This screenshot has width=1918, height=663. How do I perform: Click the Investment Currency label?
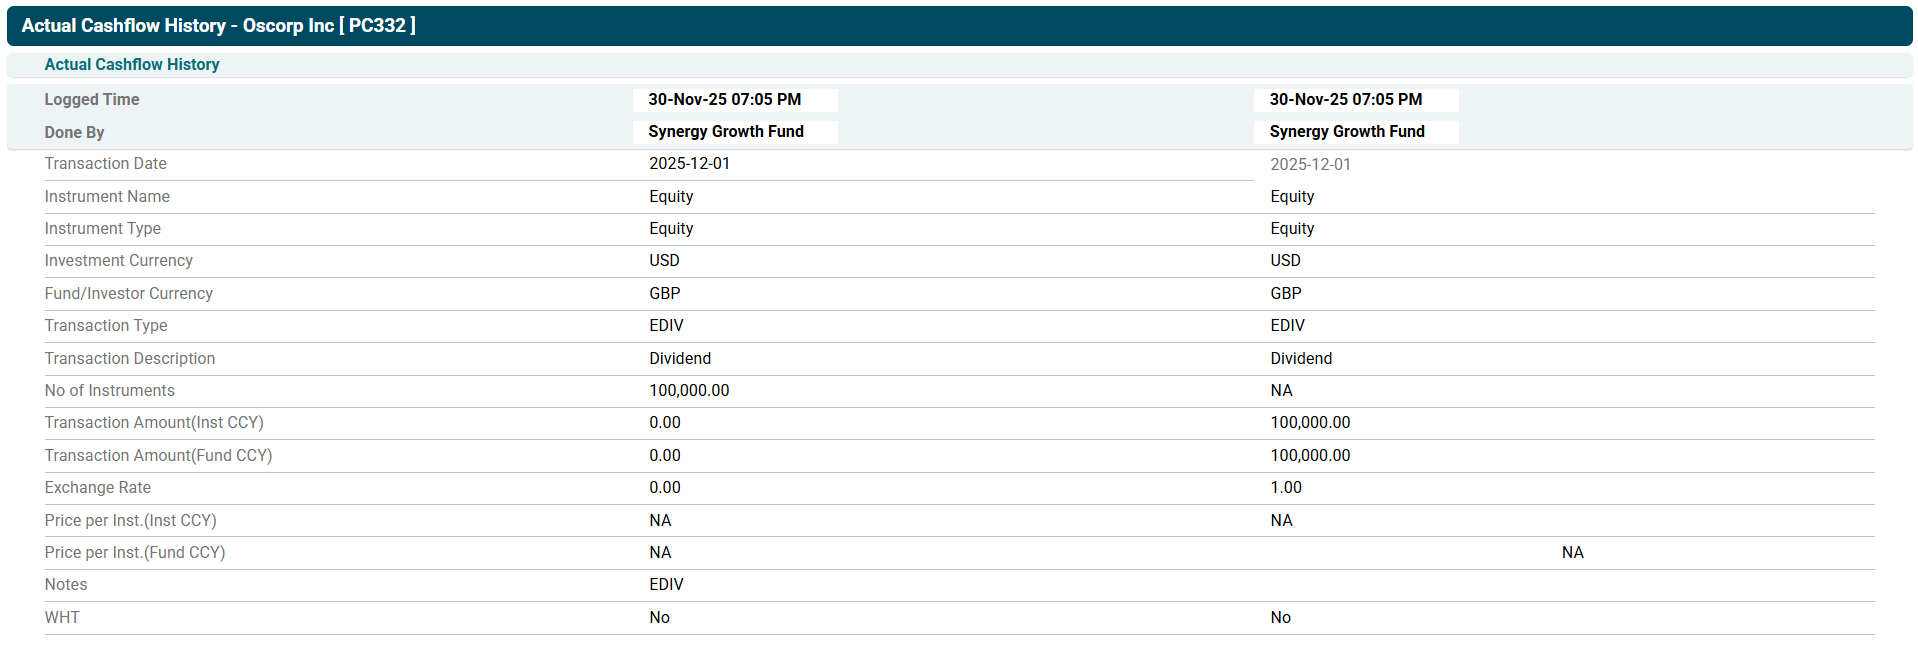(x=118, y=261)
